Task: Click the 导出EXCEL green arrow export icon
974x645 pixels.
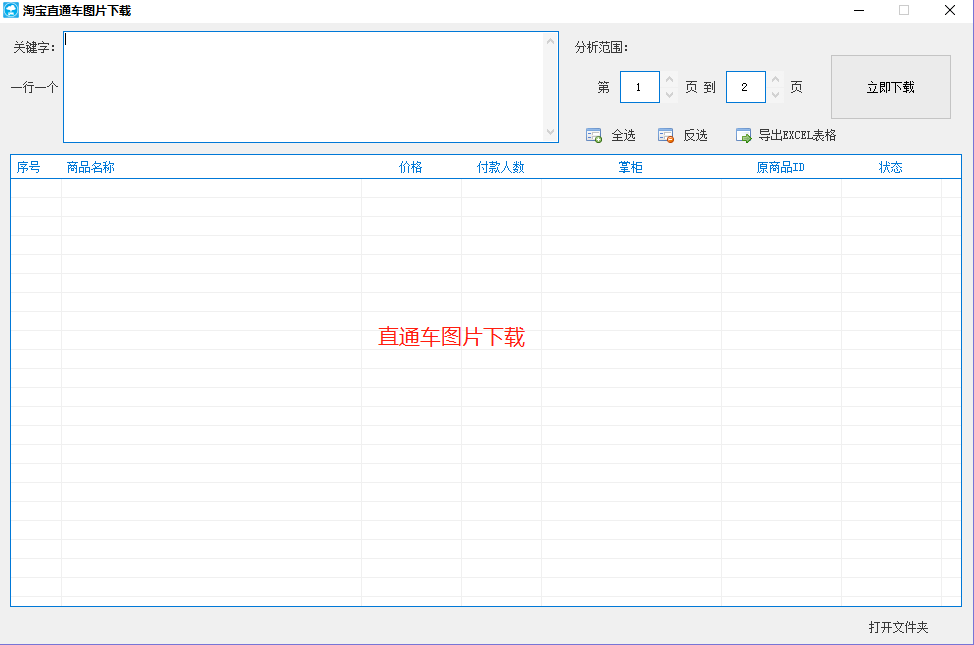Action: point(743,134)
